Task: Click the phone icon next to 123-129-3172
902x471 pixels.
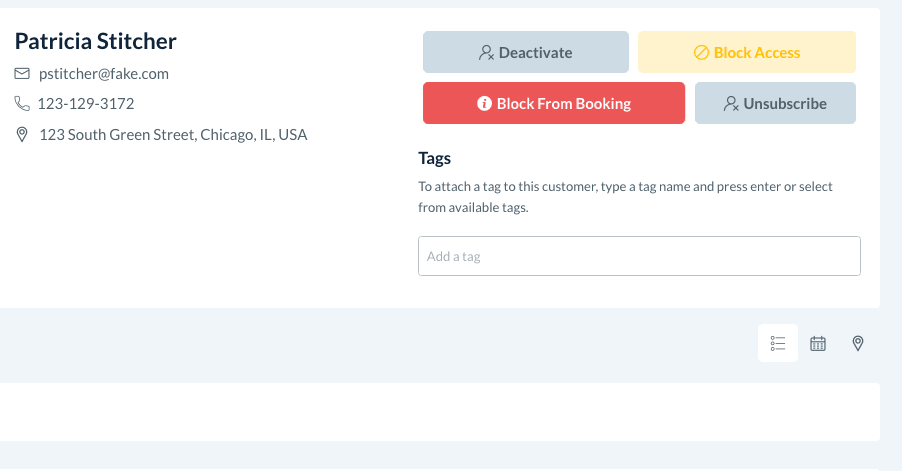Action: click(x=22, y=104)
